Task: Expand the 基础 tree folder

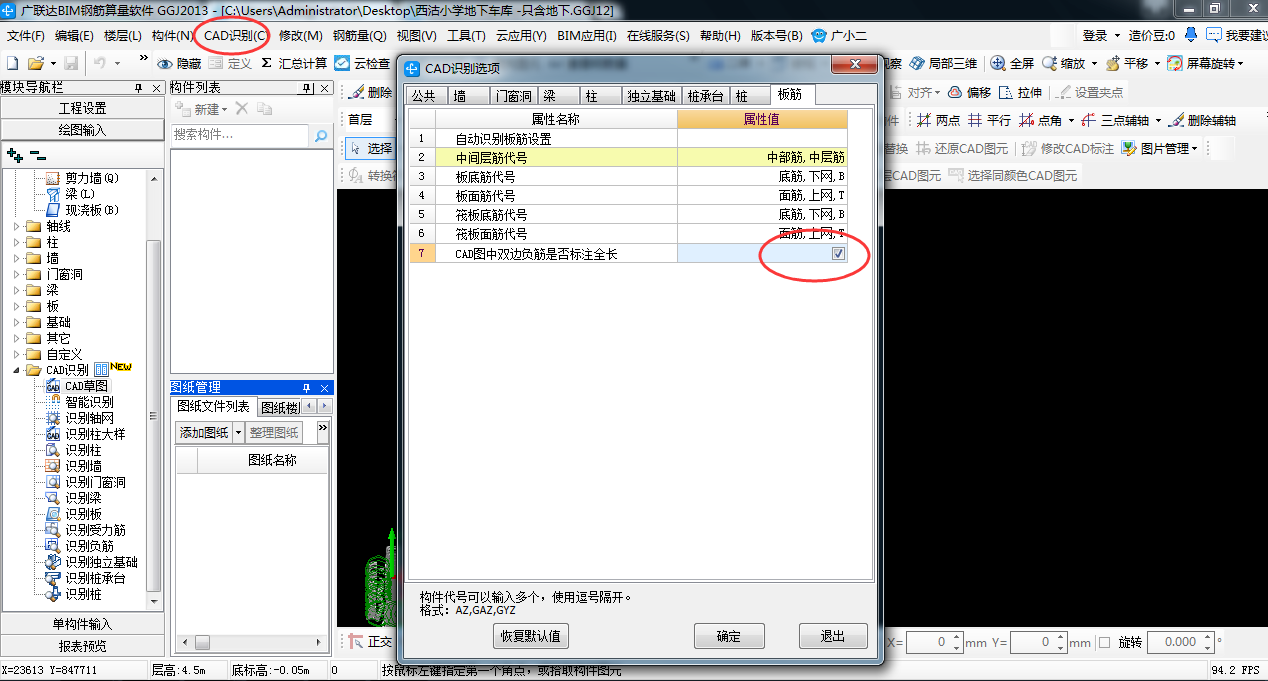Action: click(x=17, y=322)
